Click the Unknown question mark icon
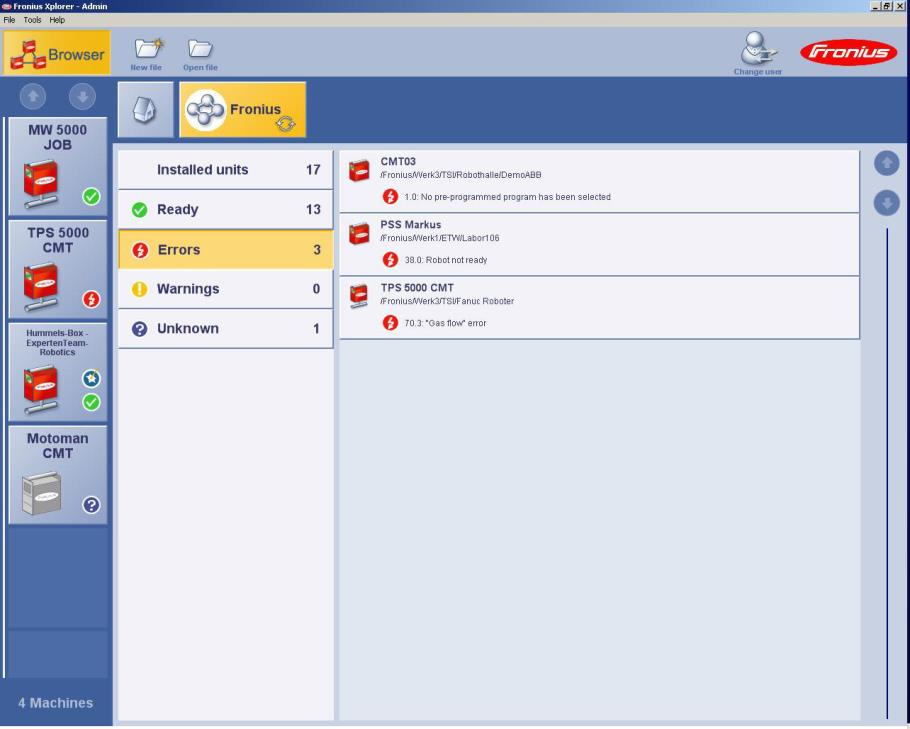910x729 pixels. [x=139, y=329]
